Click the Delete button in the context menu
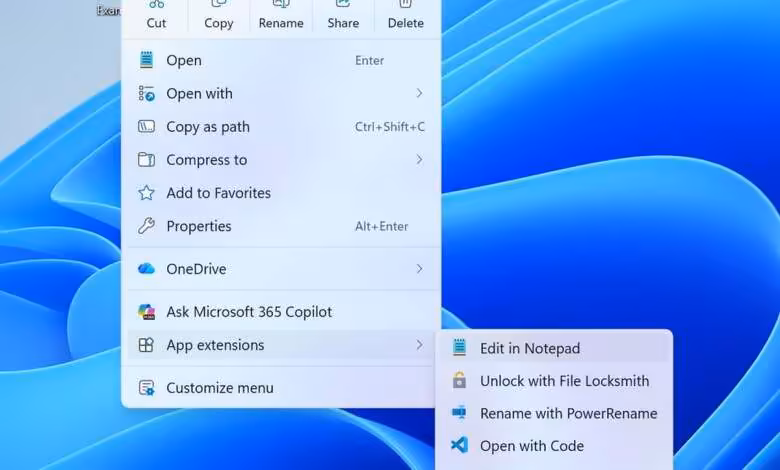 pyautogui.click(x=405, y=16)
